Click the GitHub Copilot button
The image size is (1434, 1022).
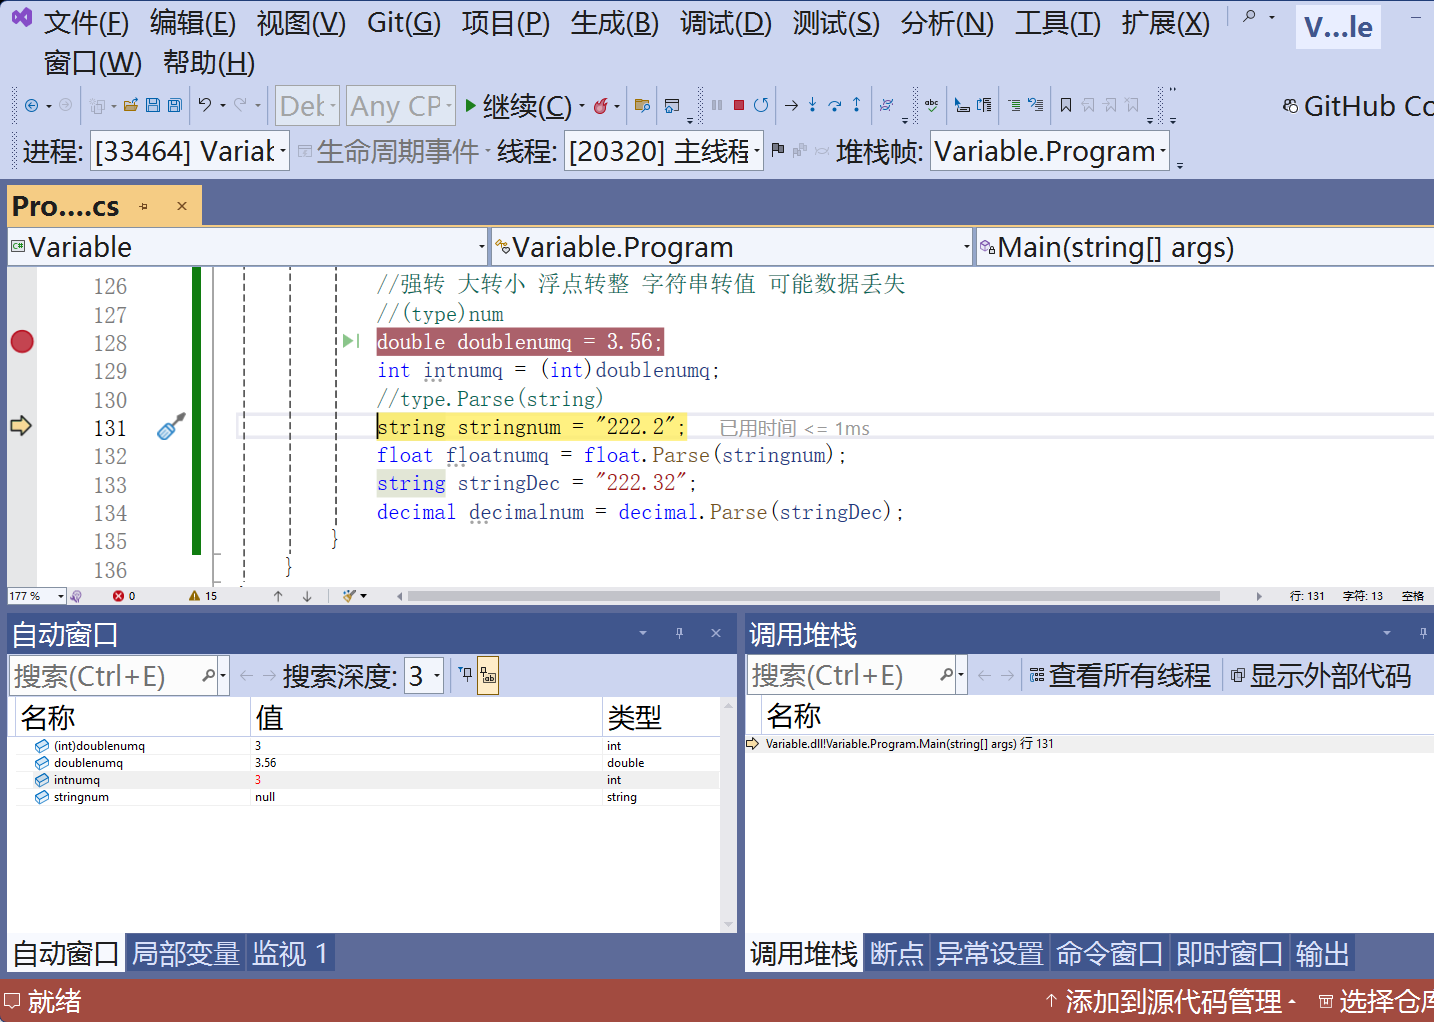[x=1358, y=105]
